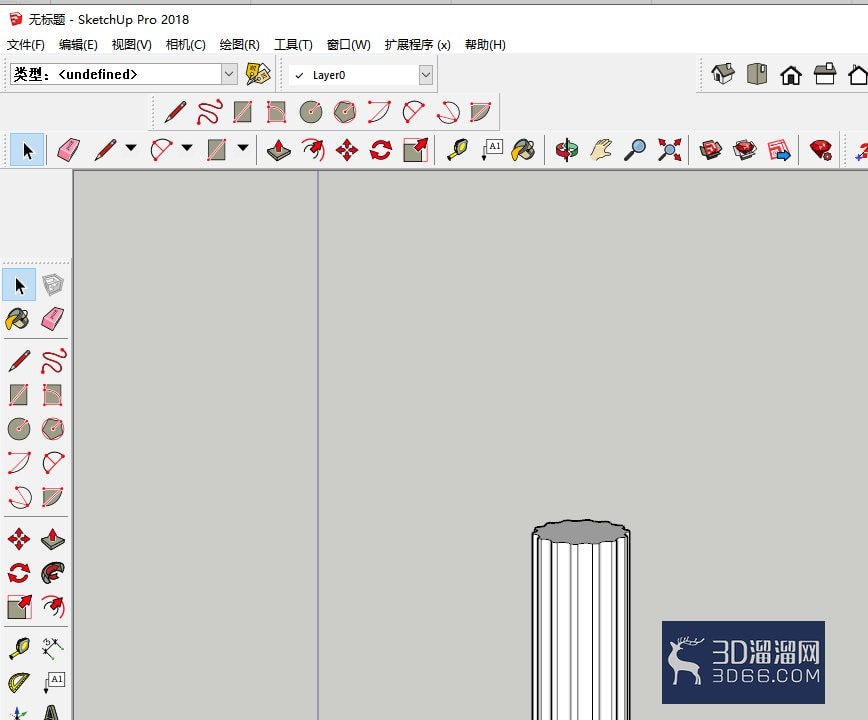
Task: Open the 窗口(W) menu
Action: [348, 44]
